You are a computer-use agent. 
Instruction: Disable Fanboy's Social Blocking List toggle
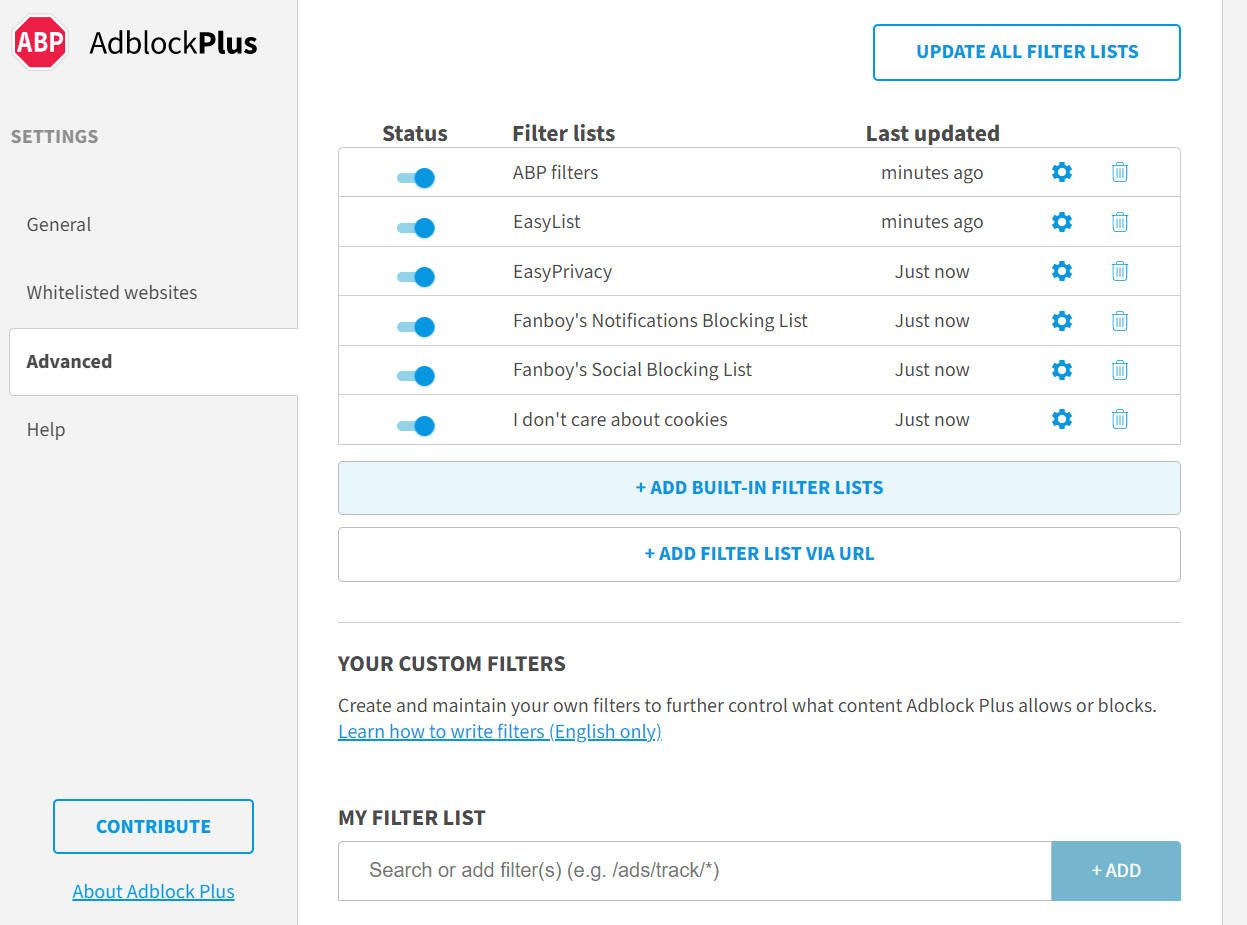414,375
